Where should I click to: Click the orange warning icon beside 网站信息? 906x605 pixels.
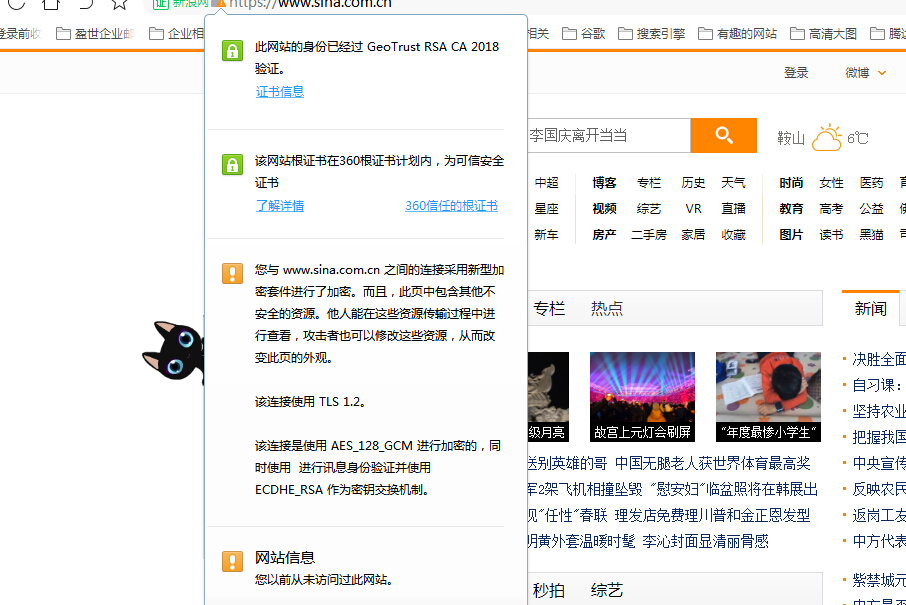pos(233,562)
